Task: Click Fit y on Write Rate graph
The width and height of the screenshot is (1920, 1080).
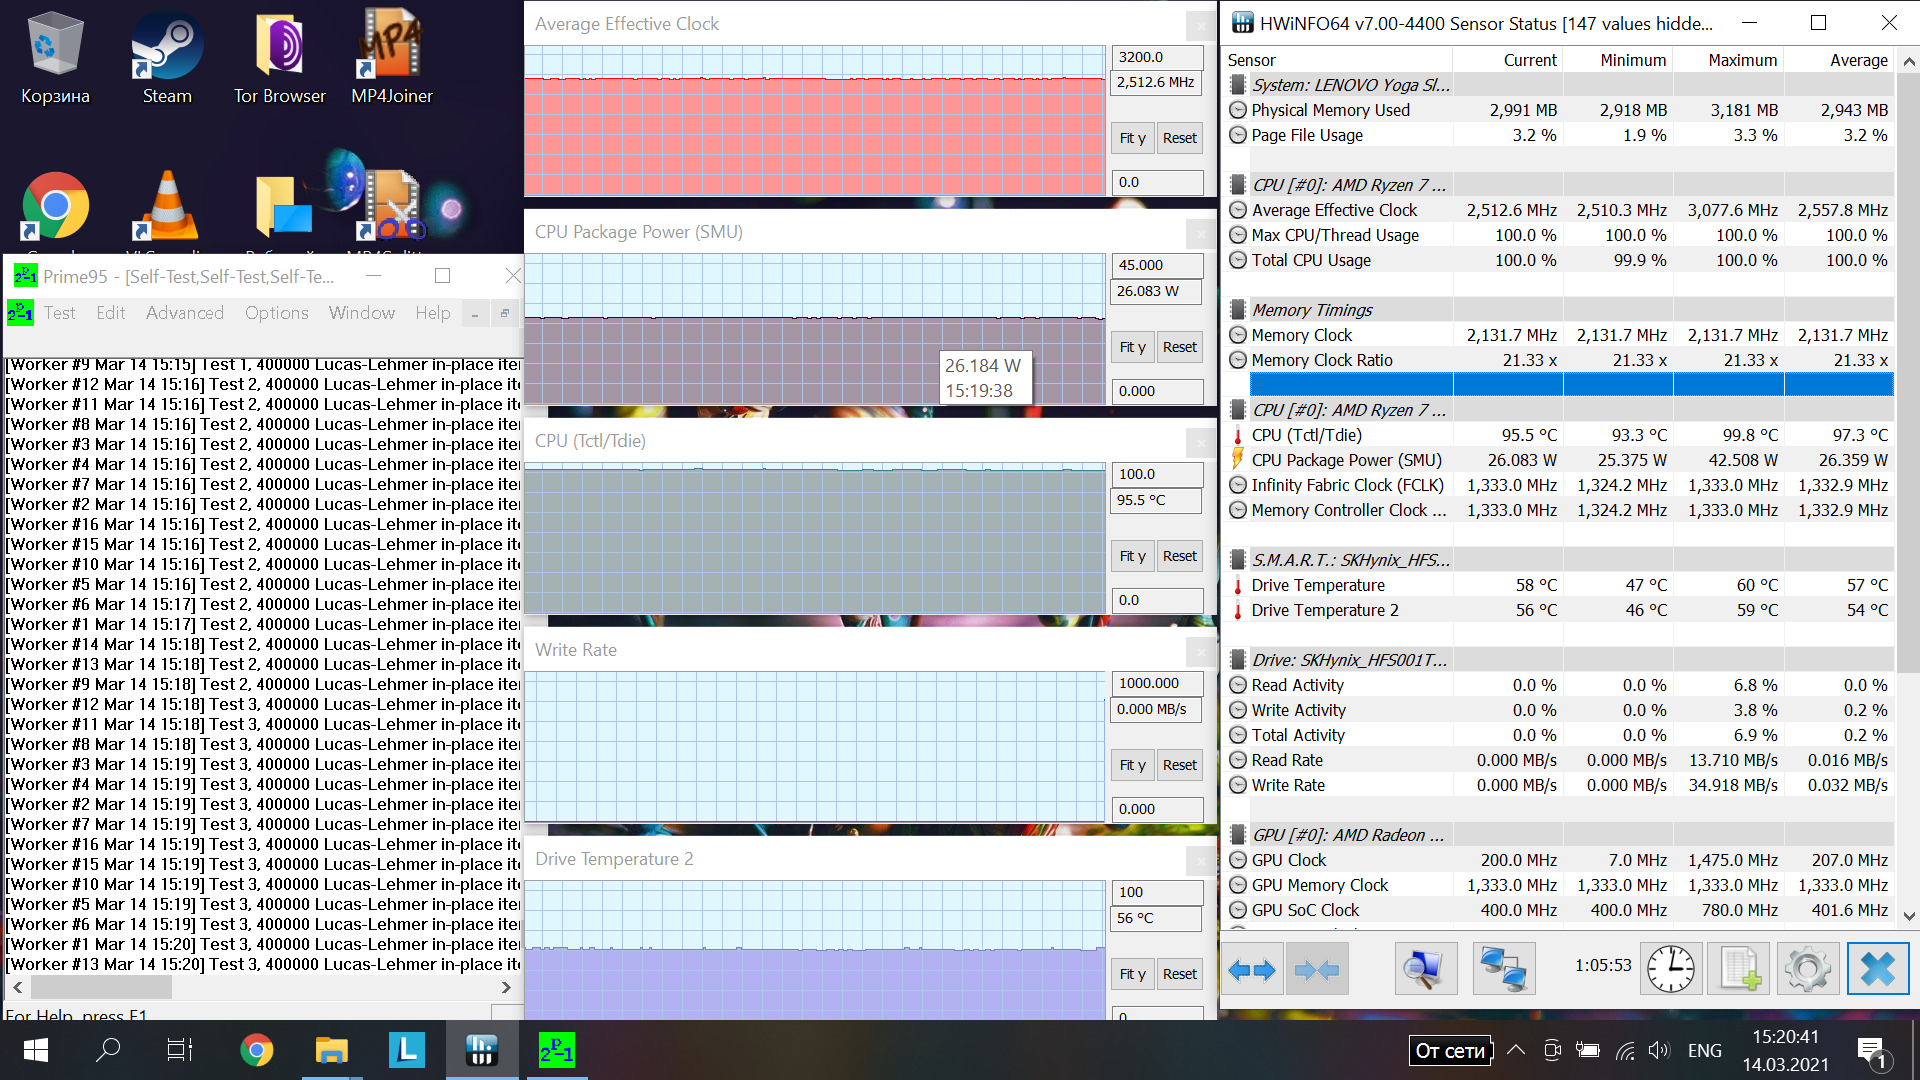Action: click(x=1133, y=765)
